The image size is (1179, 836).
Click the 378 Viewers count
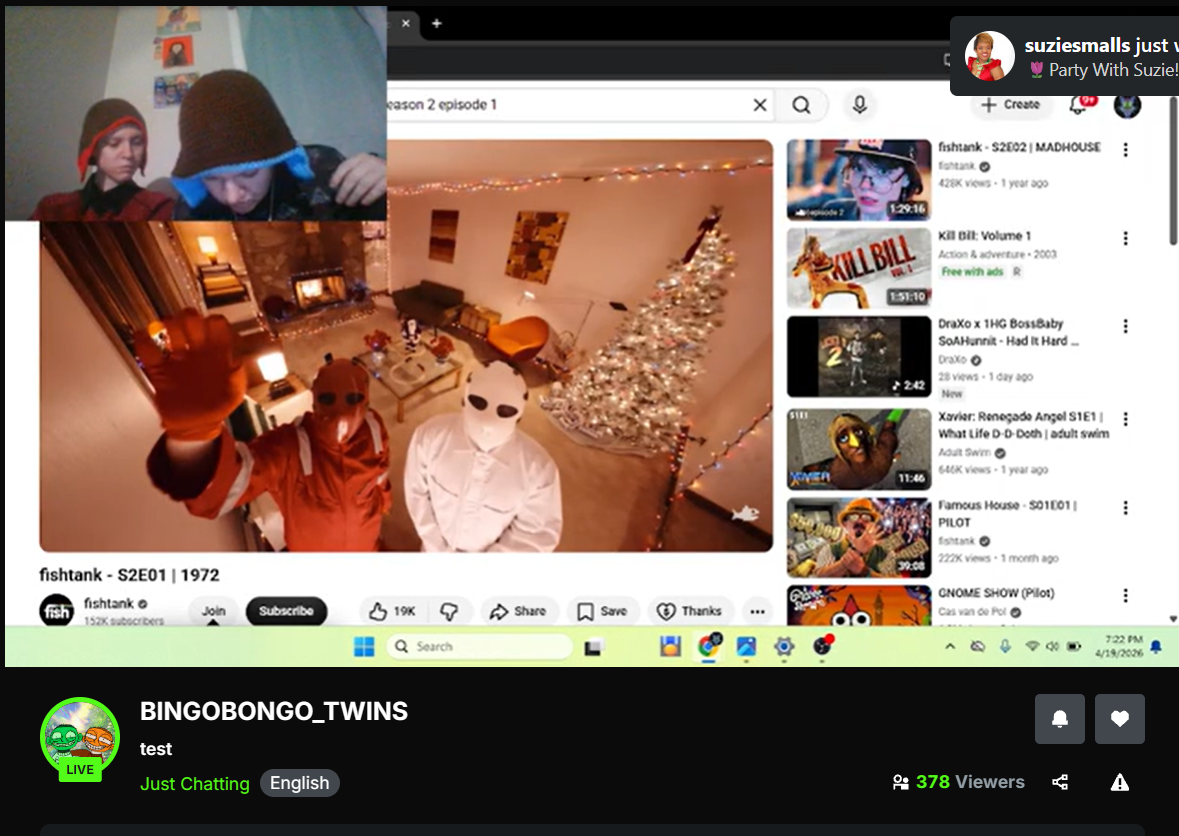coord(958,782)
